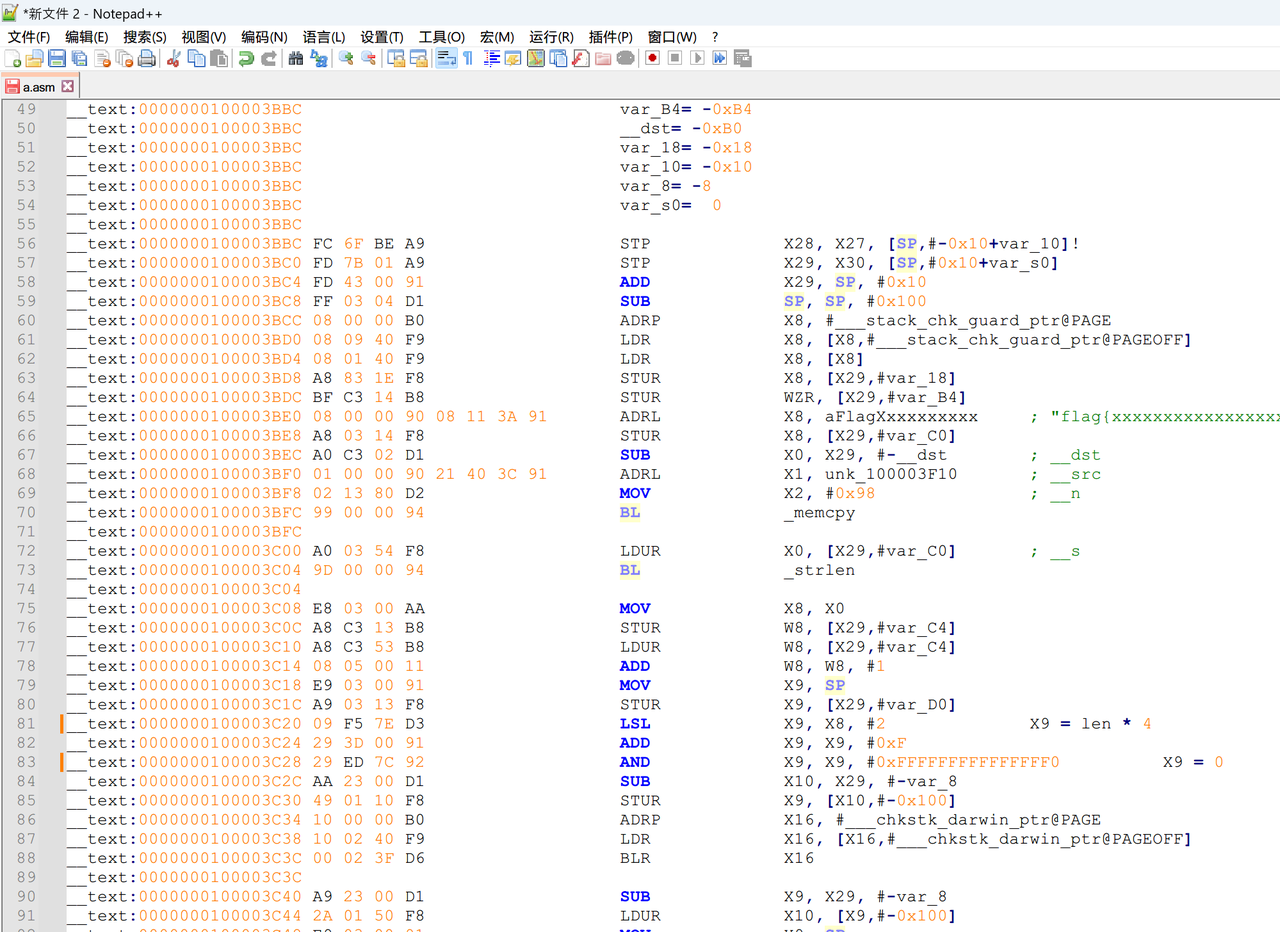The width and height of the screenshot is (1280, 932).
Task: Open the user defined language icon
Action: tap(513, 59)
